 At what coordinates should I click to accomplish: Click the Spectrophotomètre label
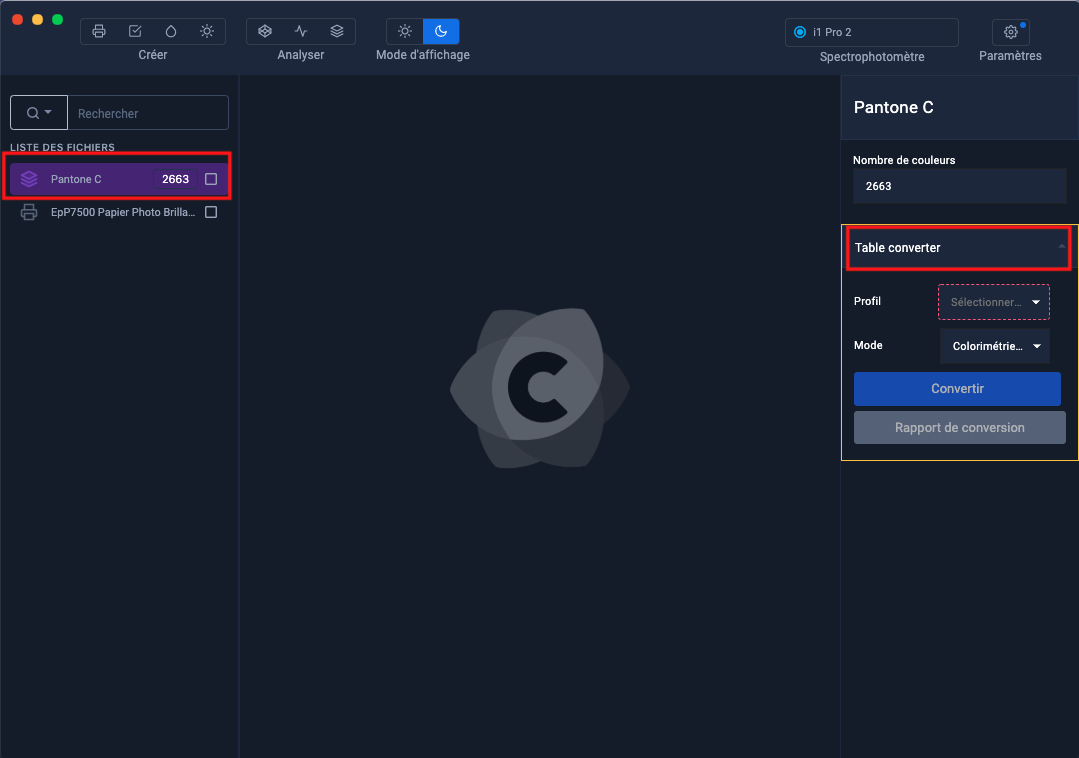(x=872, y=56)
